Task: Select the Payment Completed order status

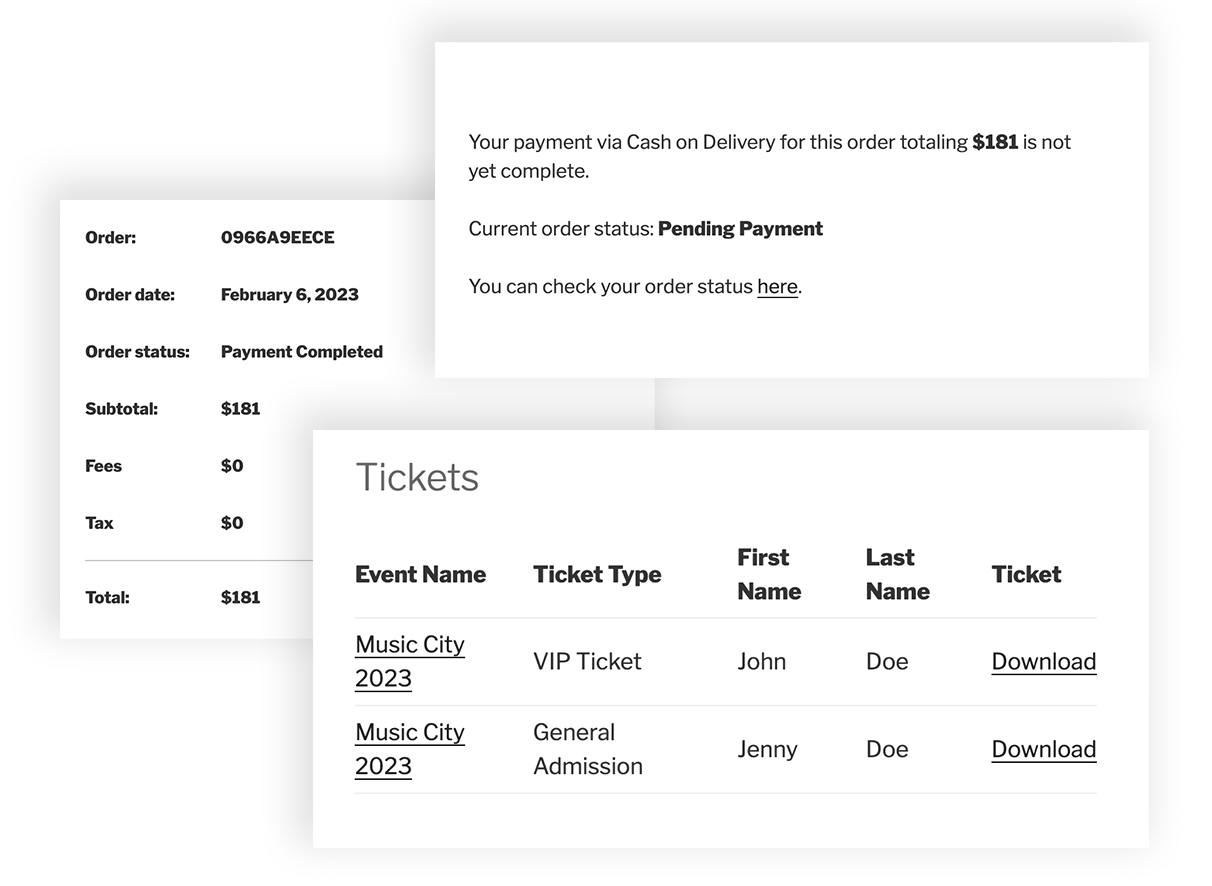Action: click(x=301, y=352)
